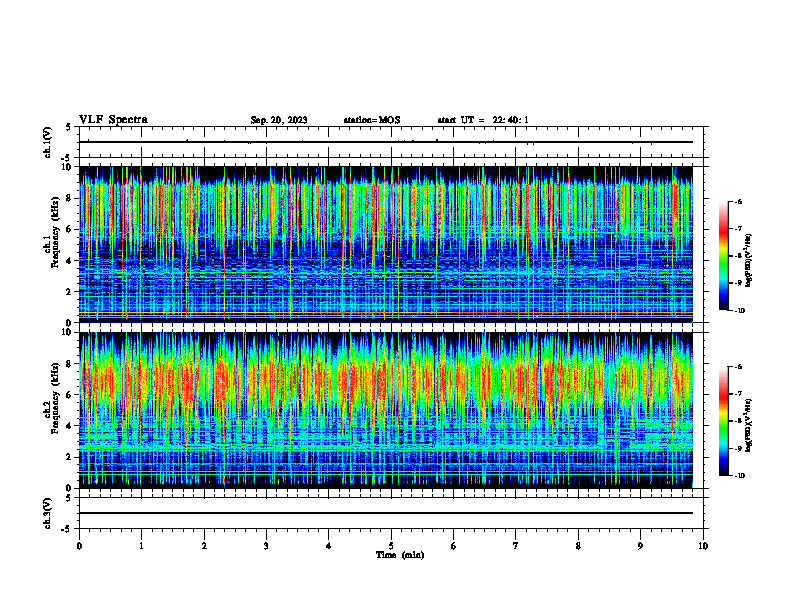Click the 6 kHz tick on ch.2 frequency axis

[x=70, y=395]
